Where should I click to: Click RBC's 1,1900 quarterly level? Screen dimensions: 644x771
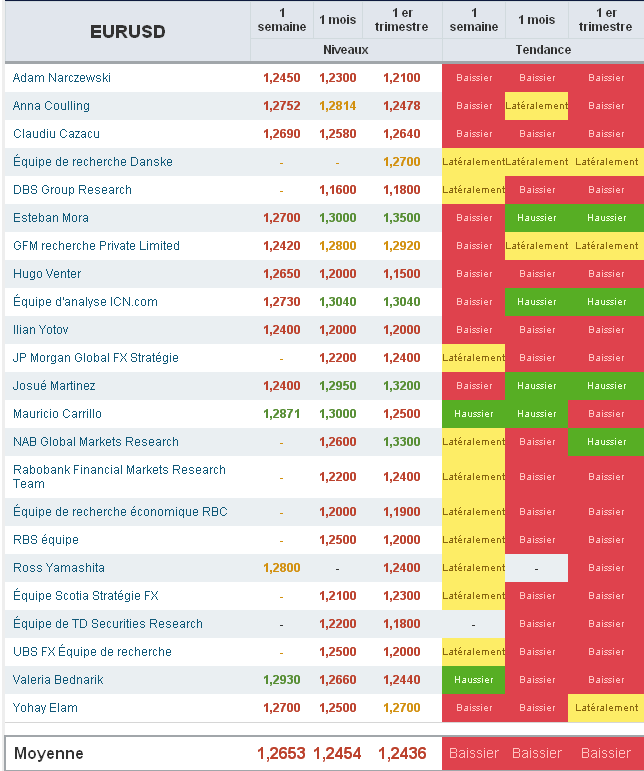coord(402,512)
